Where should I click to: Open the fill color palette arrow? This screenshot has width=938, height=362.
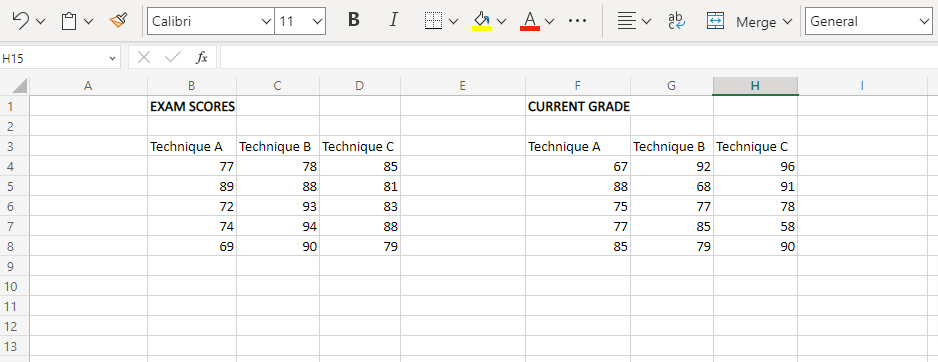501,22
